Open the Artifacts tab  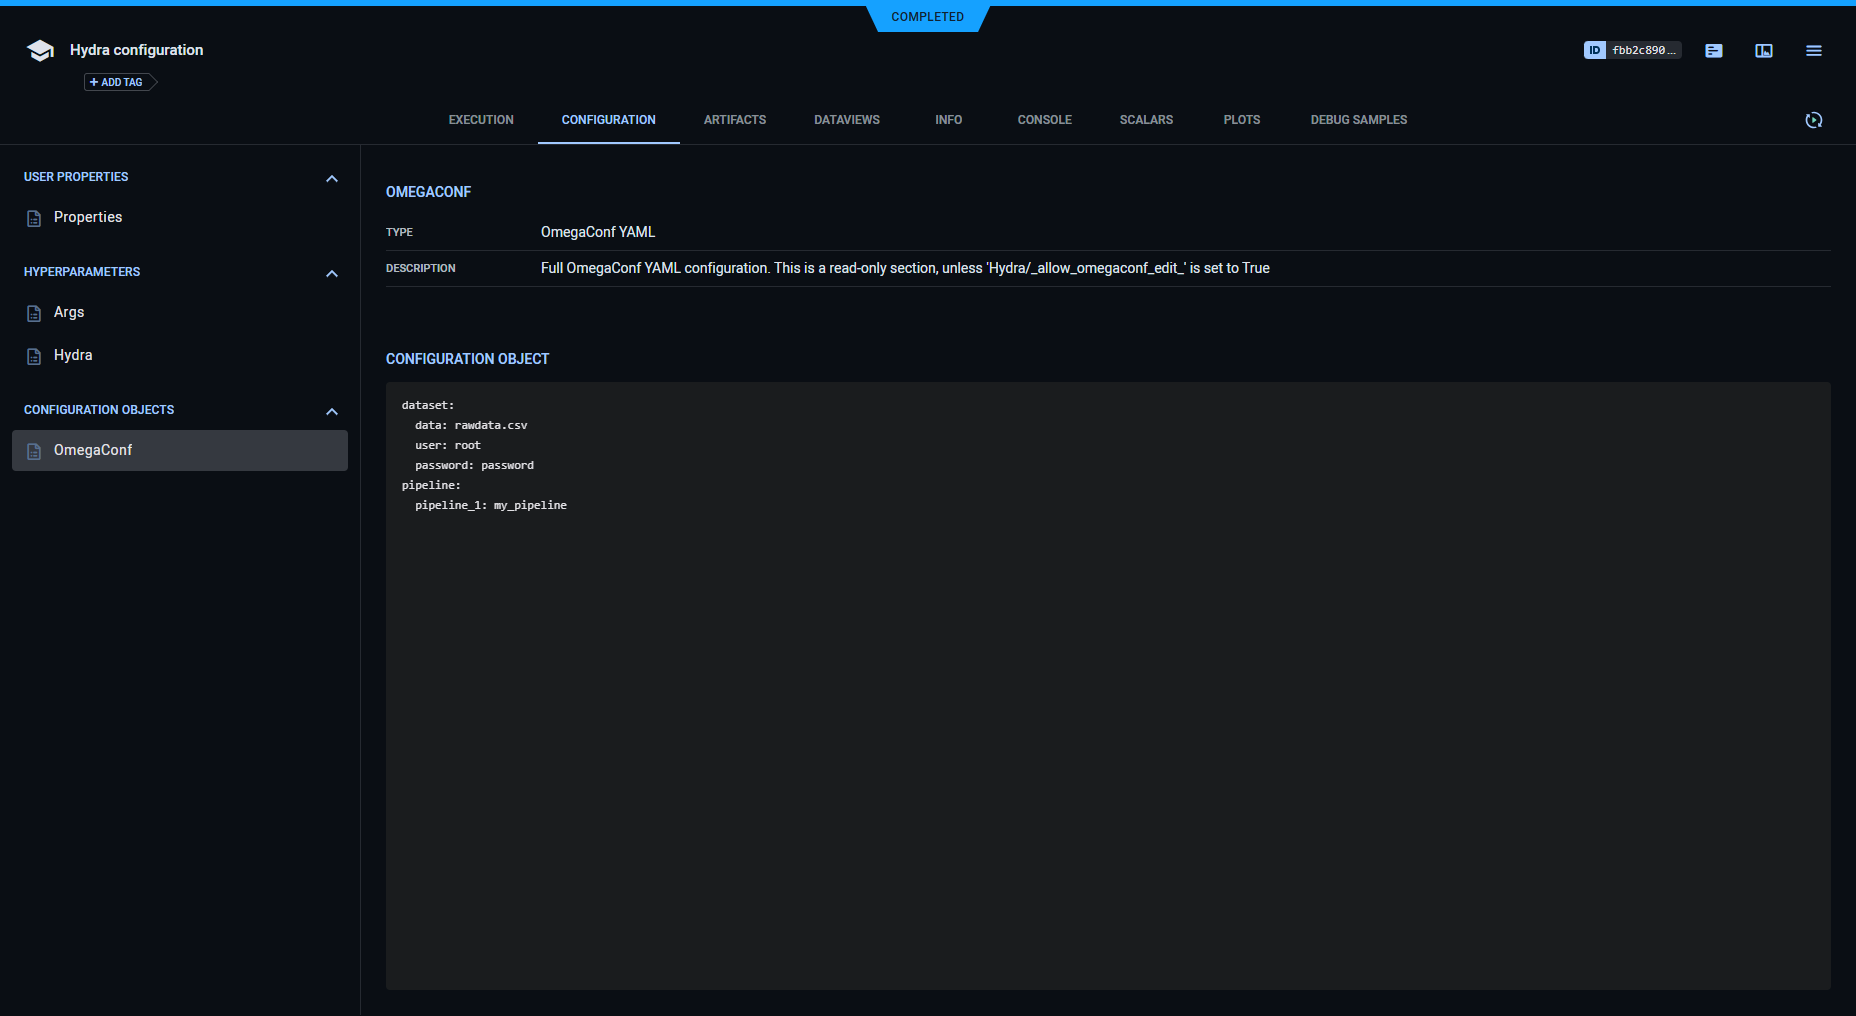pyautogui.click(x=734, y=120)
